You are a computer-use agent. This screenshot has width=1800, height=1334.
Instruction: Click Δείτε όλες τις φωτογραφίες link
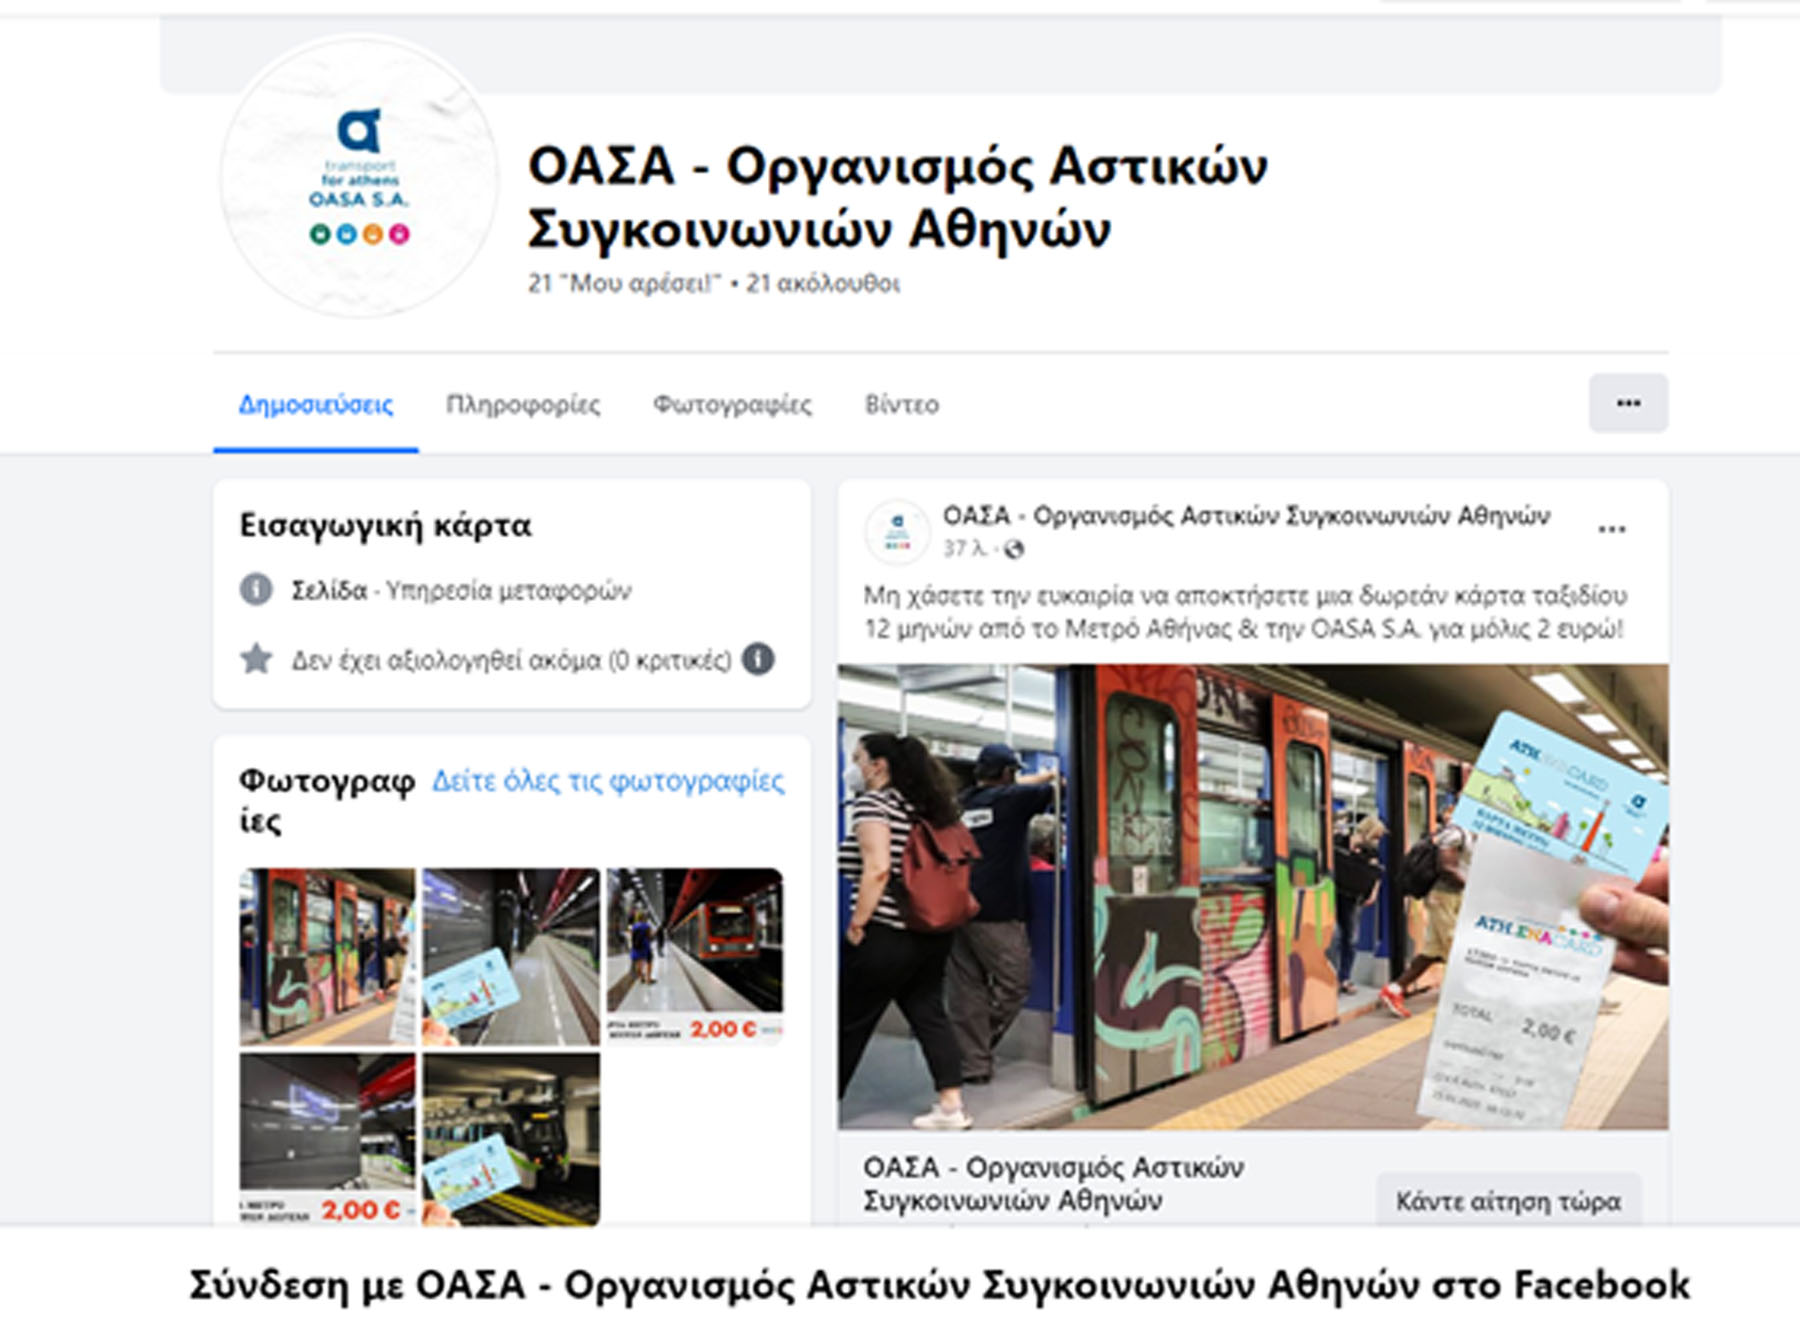608,781
